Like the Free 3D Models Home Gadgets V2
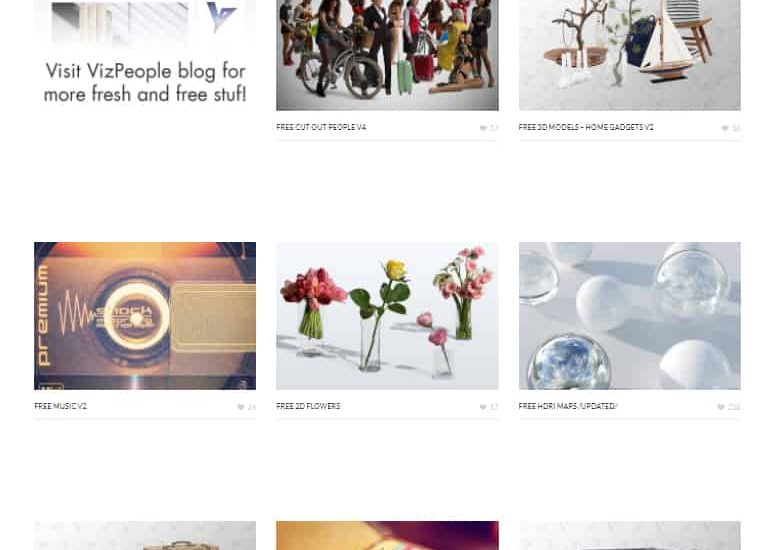The height and width of the screenshot is (550, 777). pos(725,128)
